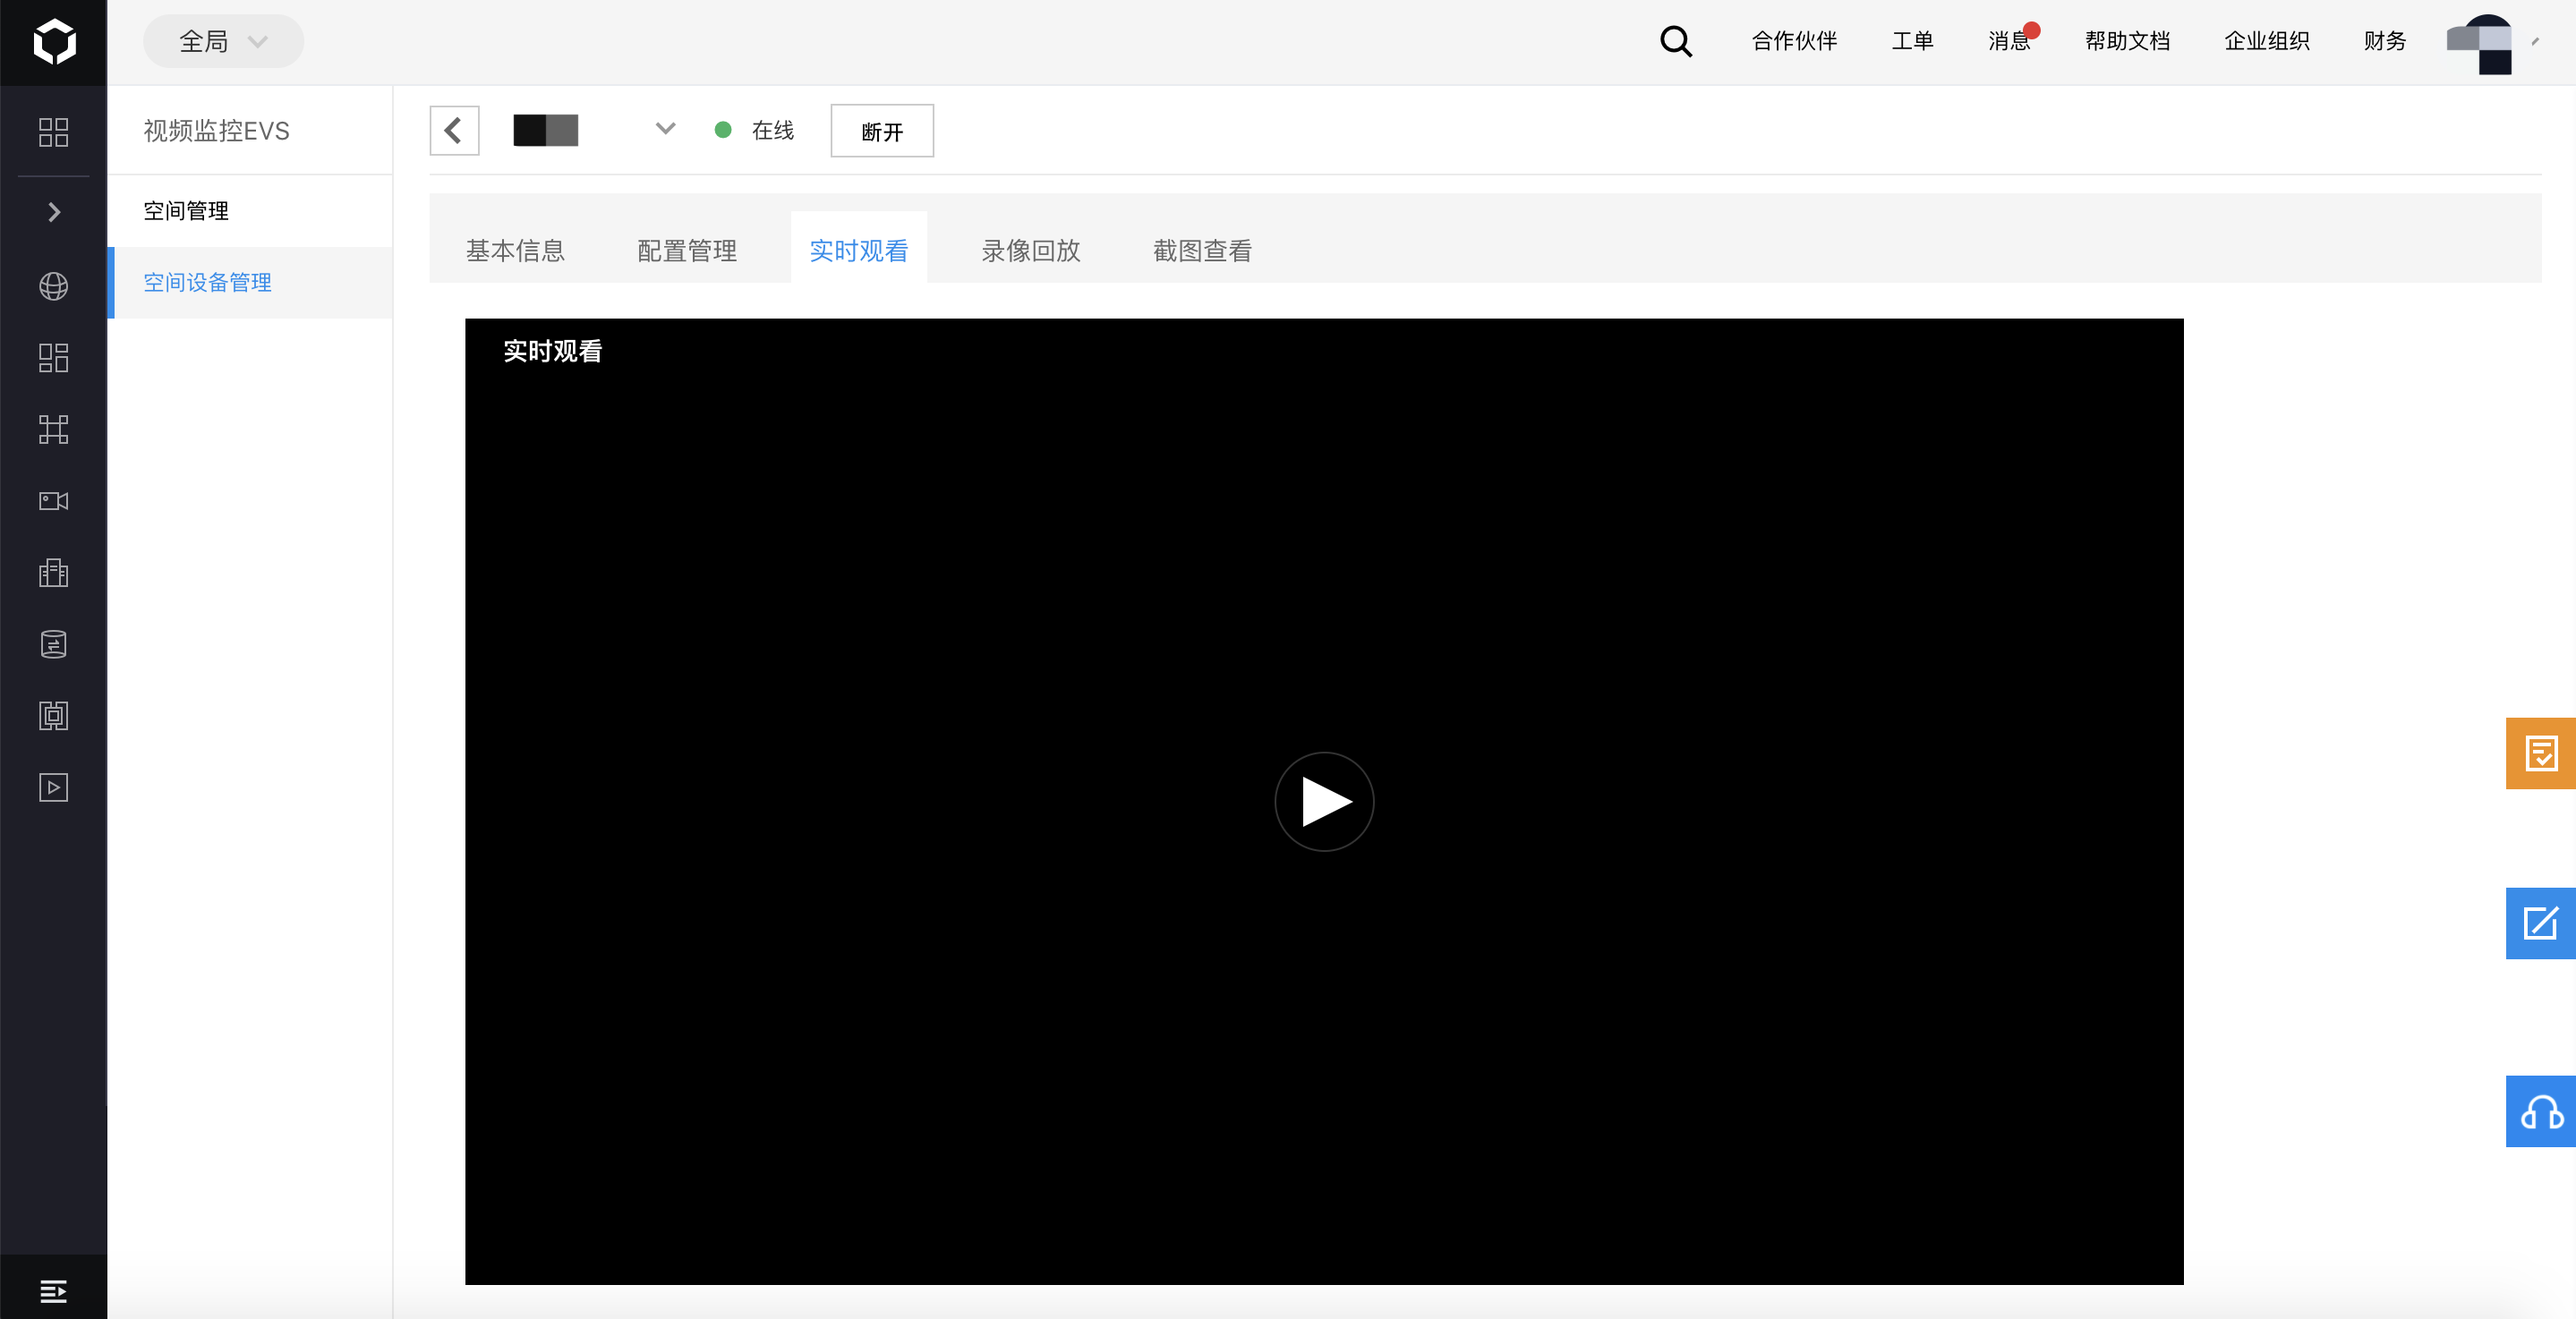The image size is (2576, 1319).
Task: Switch to the 录像回放 tab
Action: [x=1031, y=250]
